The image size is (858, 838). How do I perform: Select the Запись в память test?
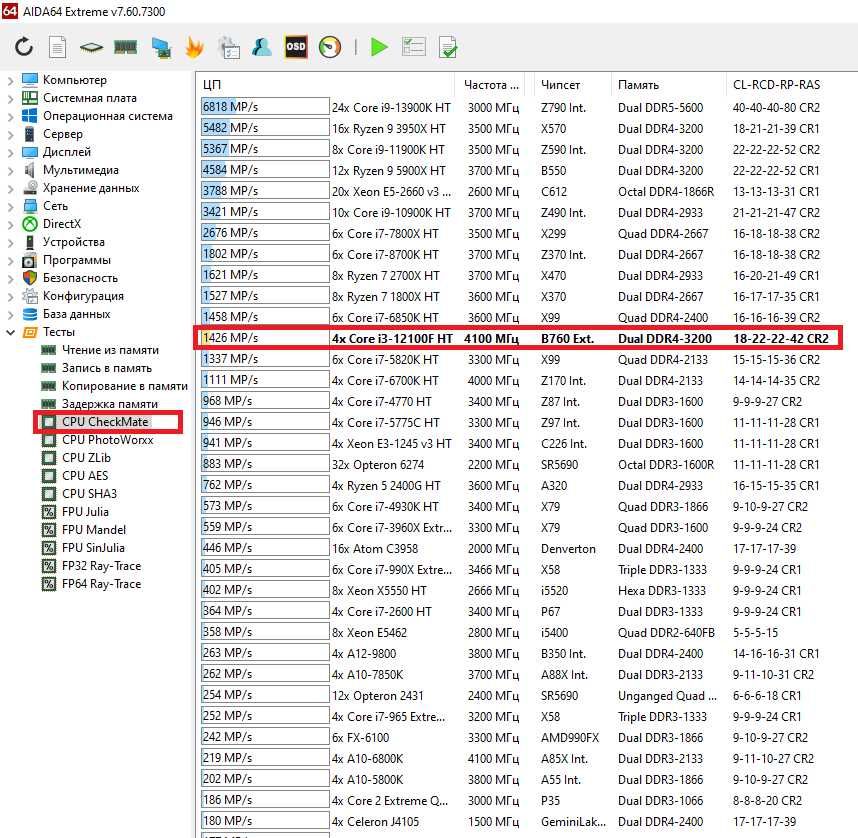pyautogui.click(x=107, y=368)
